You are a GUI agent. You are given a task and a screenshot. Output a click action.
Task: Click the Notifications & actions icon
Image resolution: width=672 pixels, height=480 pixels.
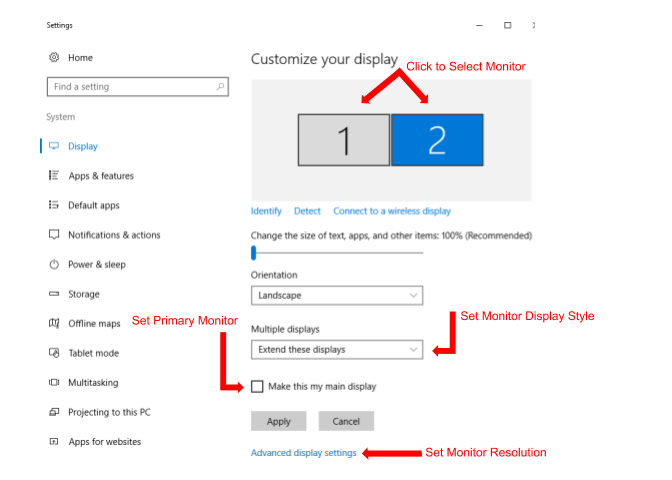[x=54, y=235]
